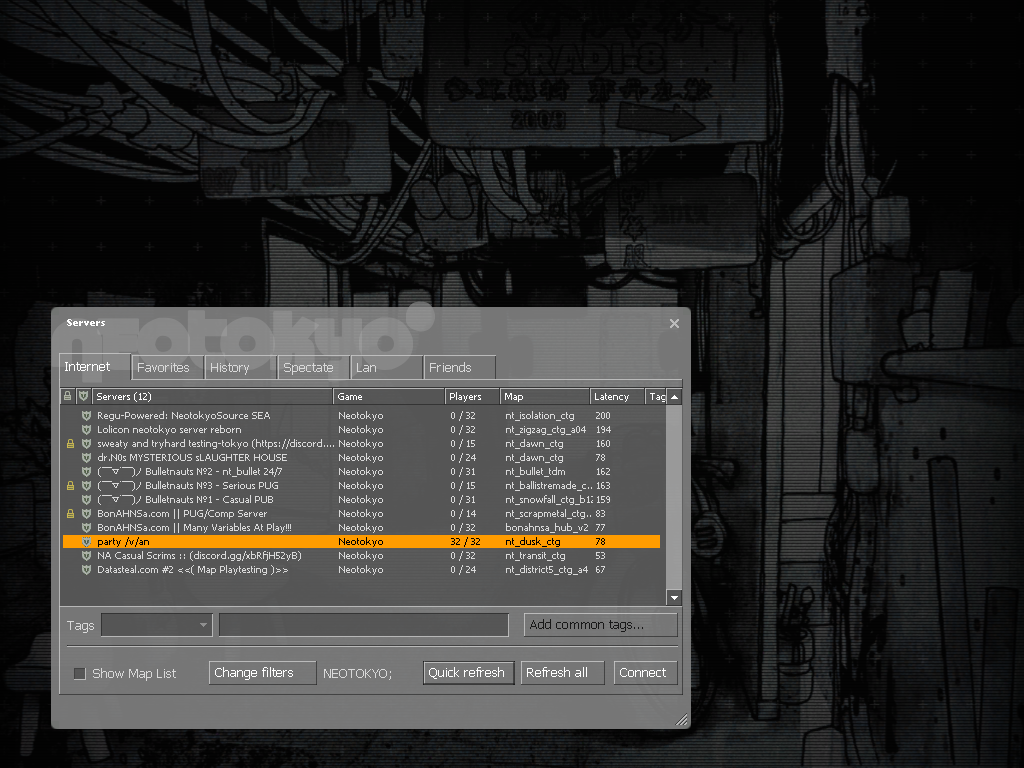Viewport: 1024px width, 768px height.
Task: Click the shield icon beside Many Variables At Play
Action: [x=86, y=528]
